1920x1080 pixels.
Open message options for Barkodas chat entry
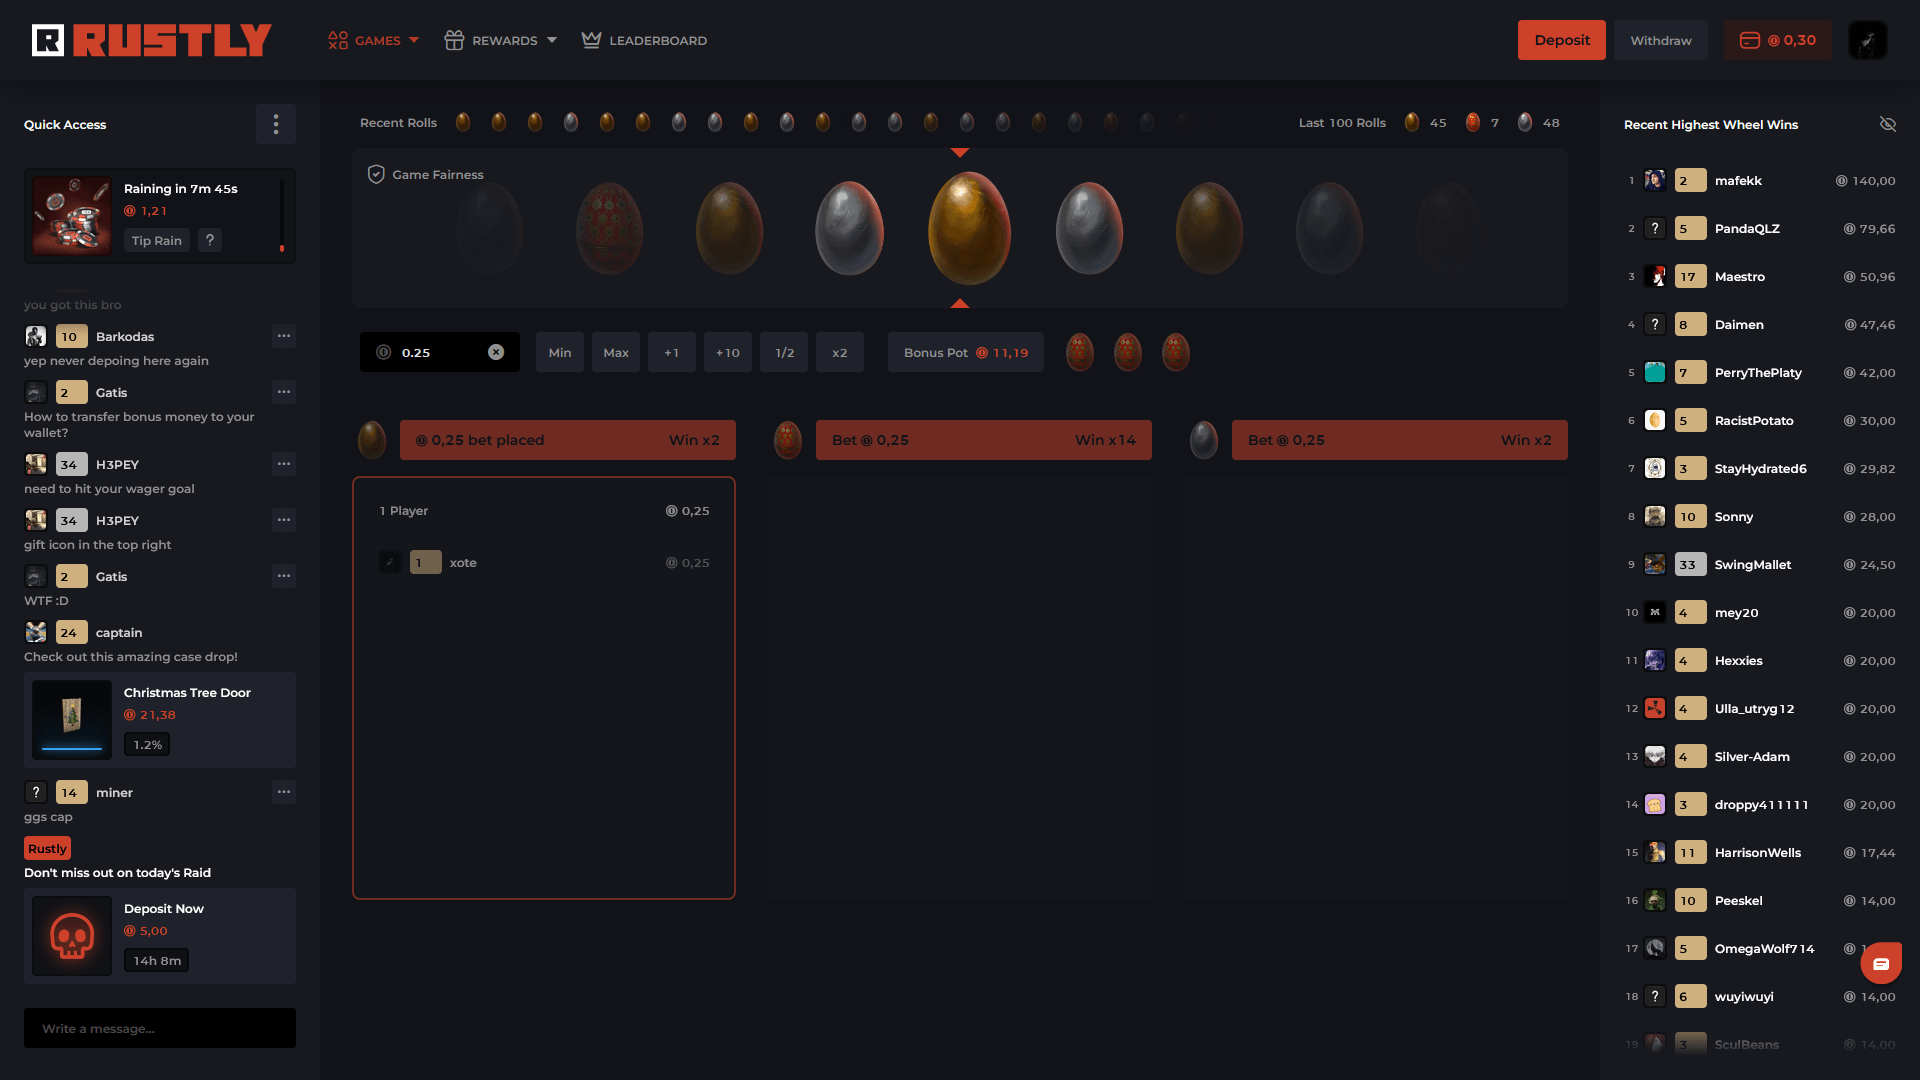coord(283,336)
